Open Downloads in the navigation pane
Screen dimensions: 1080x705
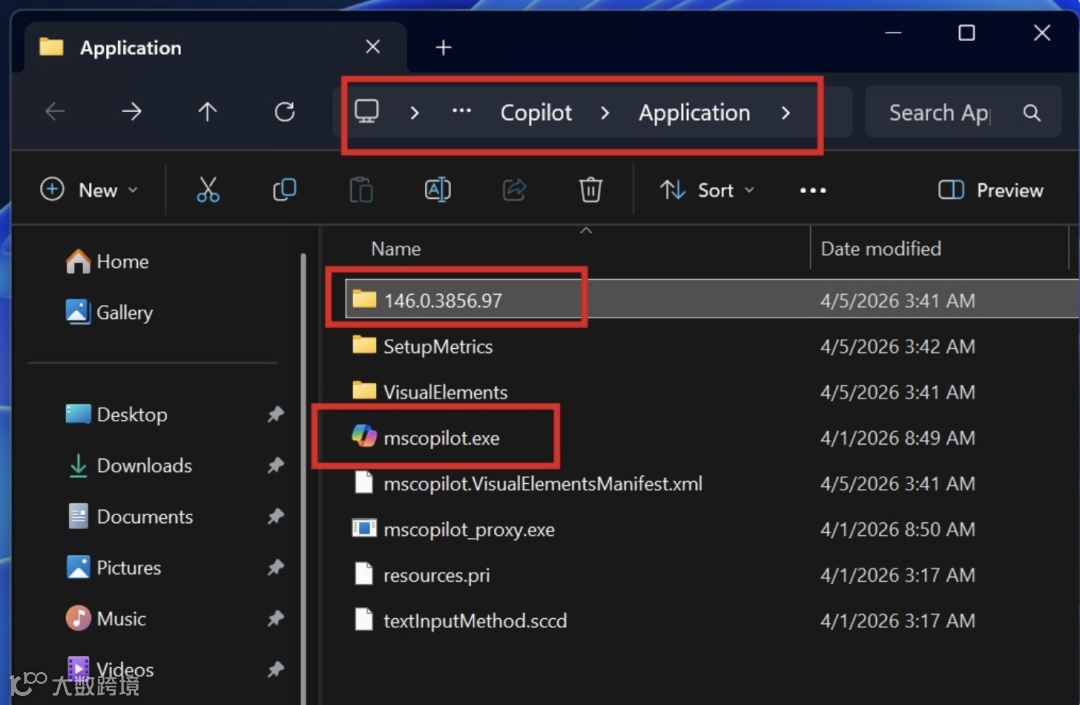(128, 465)
